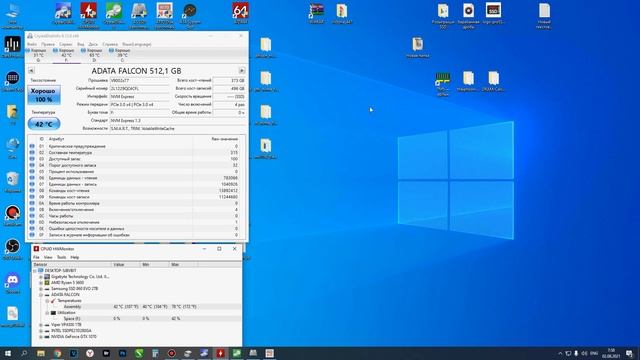Open the View menu in HWMonitor
Viewport: 640px width, 360px height.
[48, 258]
